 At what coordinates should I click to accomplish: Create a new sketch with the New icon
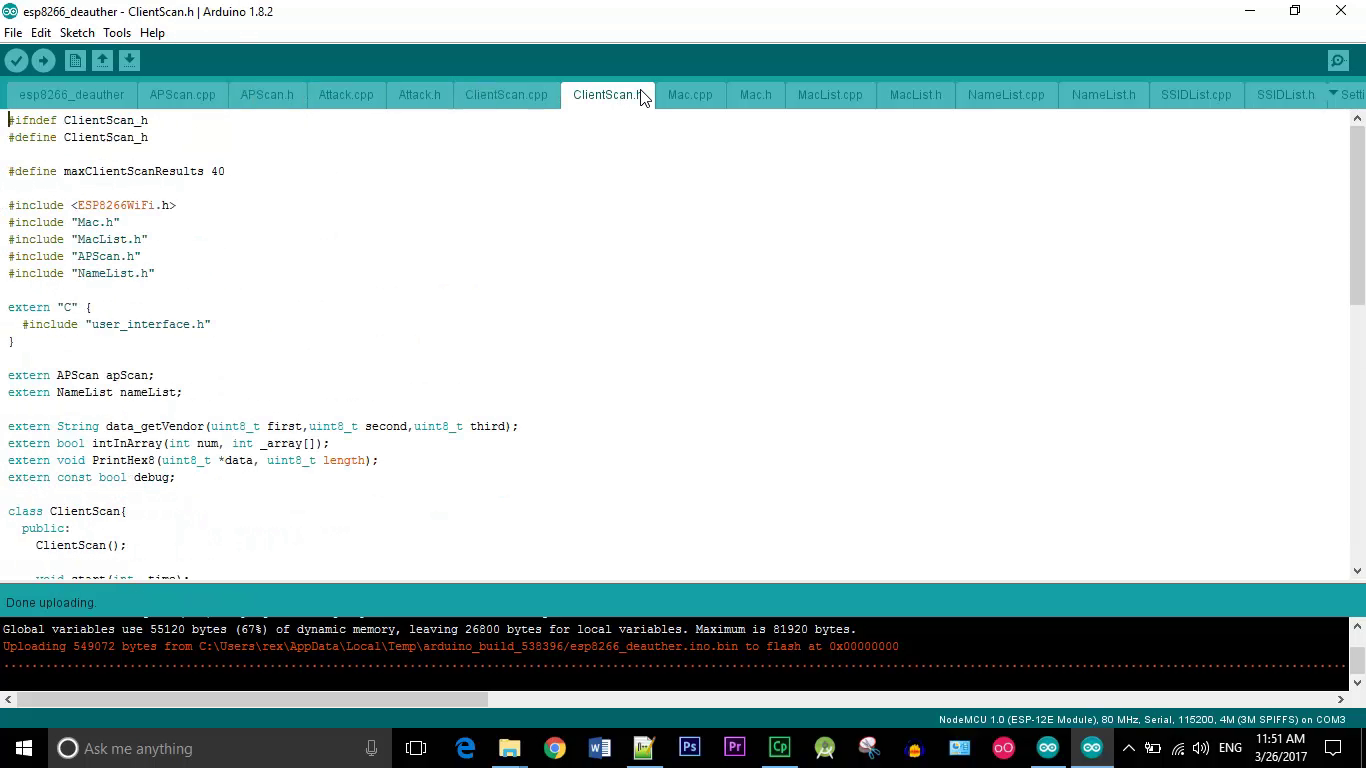(x=75, y=61)
